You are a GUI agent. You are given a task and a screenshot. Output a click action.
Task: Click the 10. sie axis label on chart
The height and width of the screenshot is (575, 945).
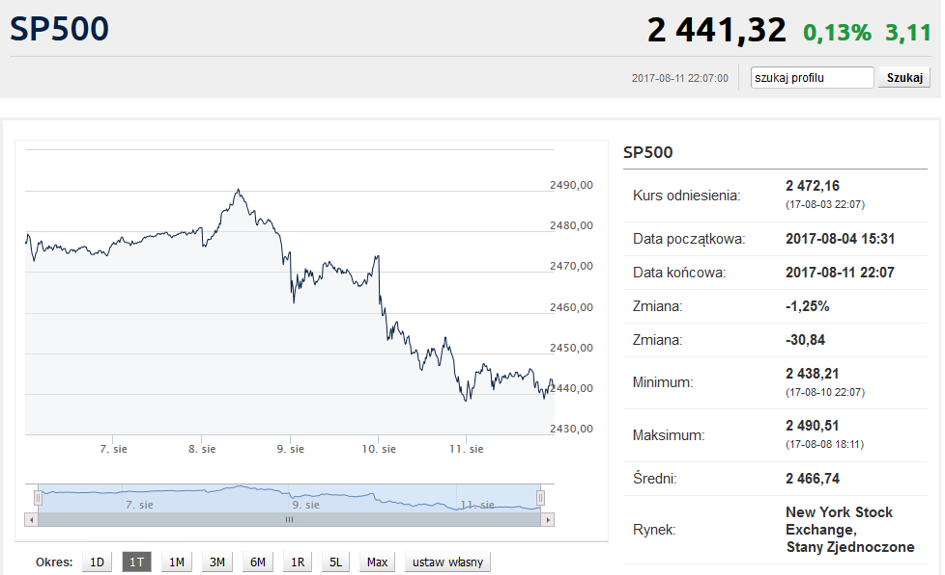tap(378, 449)
